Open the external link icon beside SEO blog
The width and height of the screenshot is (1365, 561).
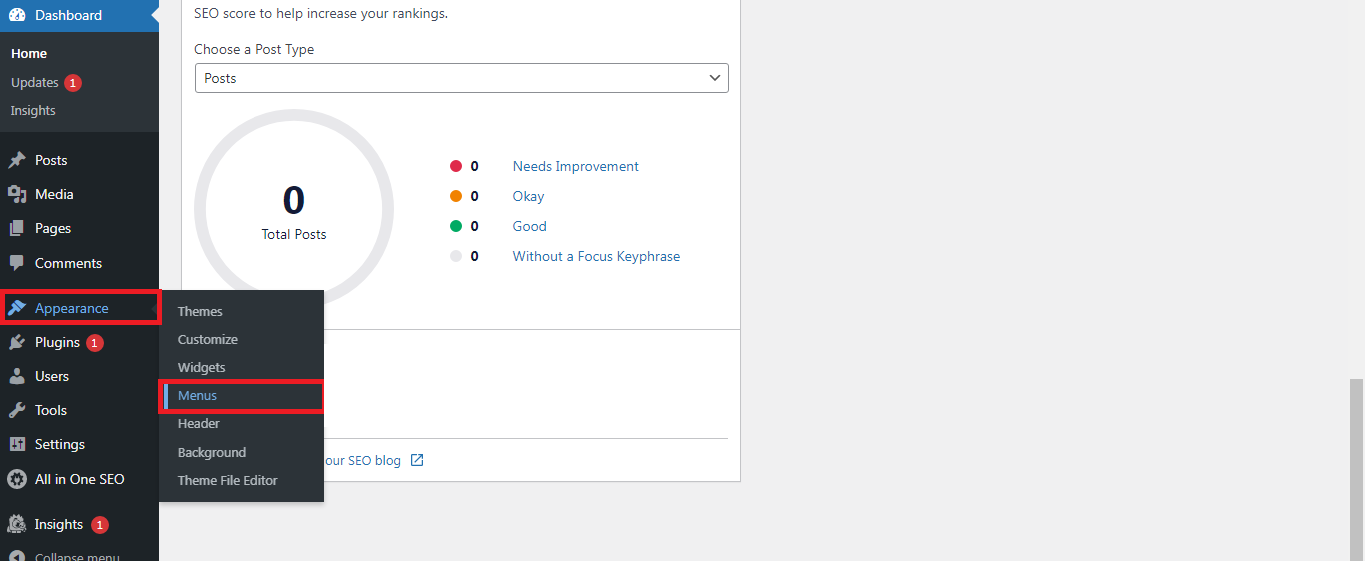pos(417,460)
